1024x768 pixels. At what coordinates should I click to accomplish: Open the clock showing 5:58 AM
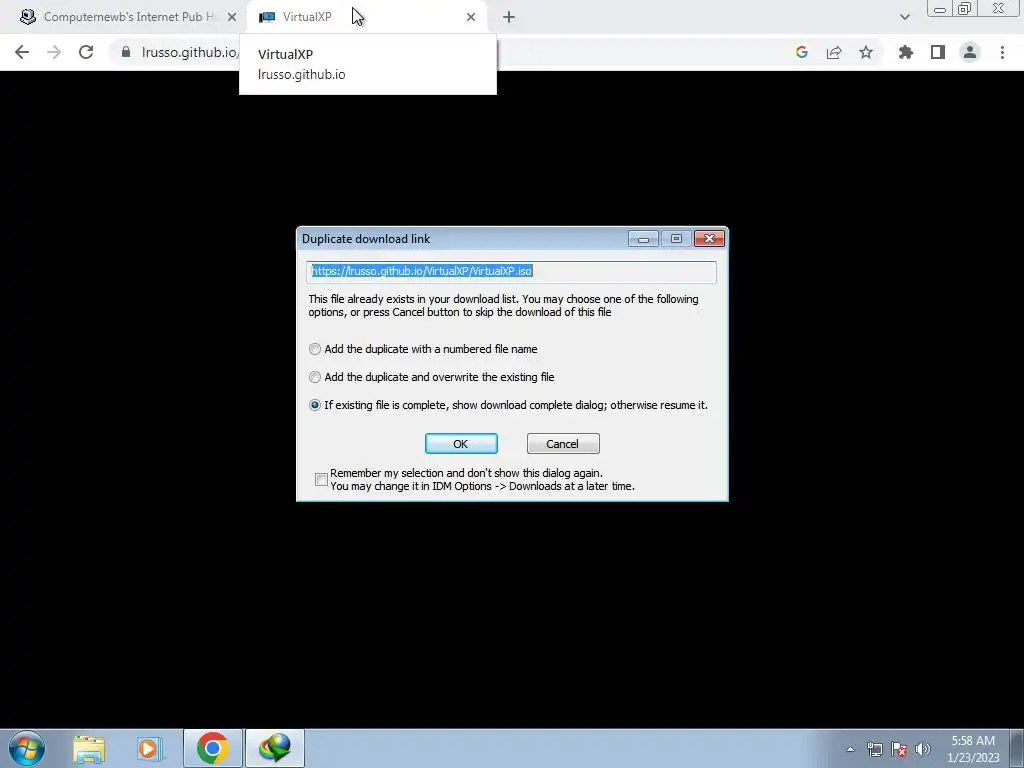pos(973,749)
